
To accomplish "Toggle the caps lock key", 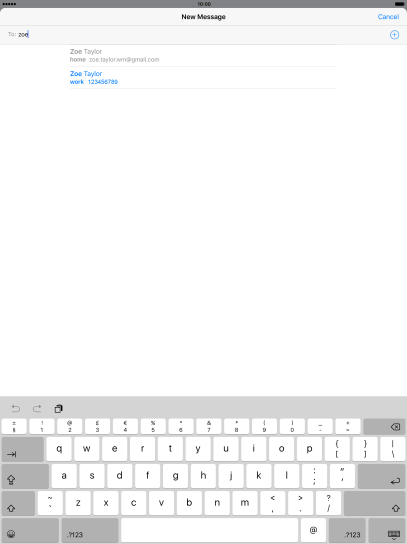I will (x=25, y=476).
